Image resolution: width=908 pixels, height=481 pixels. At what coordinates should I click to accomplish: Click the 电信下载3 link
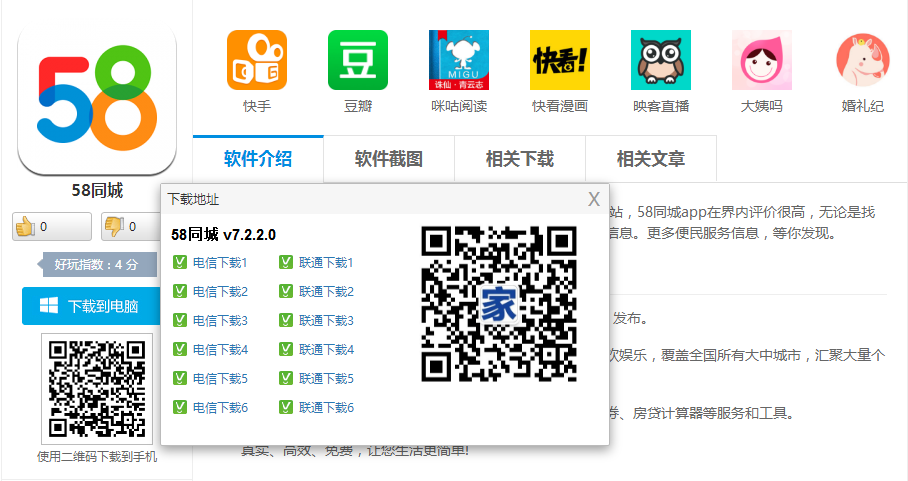(220, 321)
